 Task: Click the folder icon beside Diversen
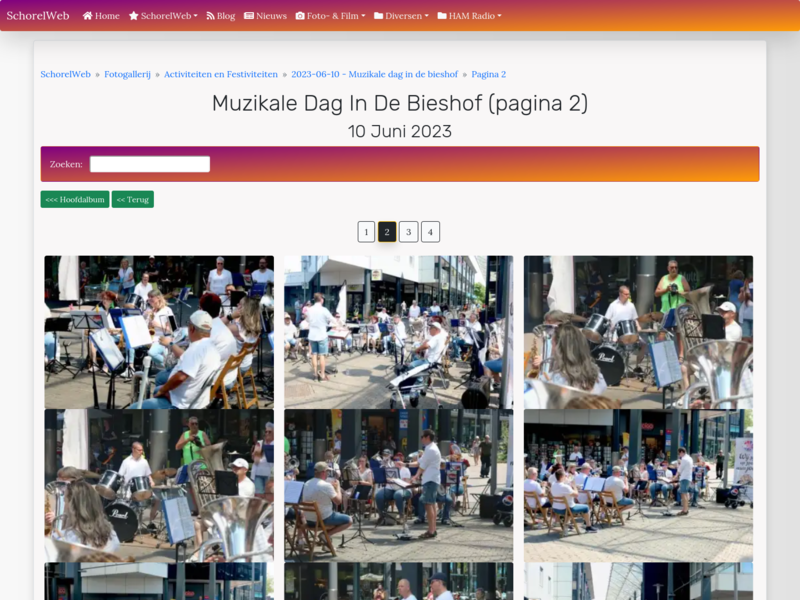point(379,16)
